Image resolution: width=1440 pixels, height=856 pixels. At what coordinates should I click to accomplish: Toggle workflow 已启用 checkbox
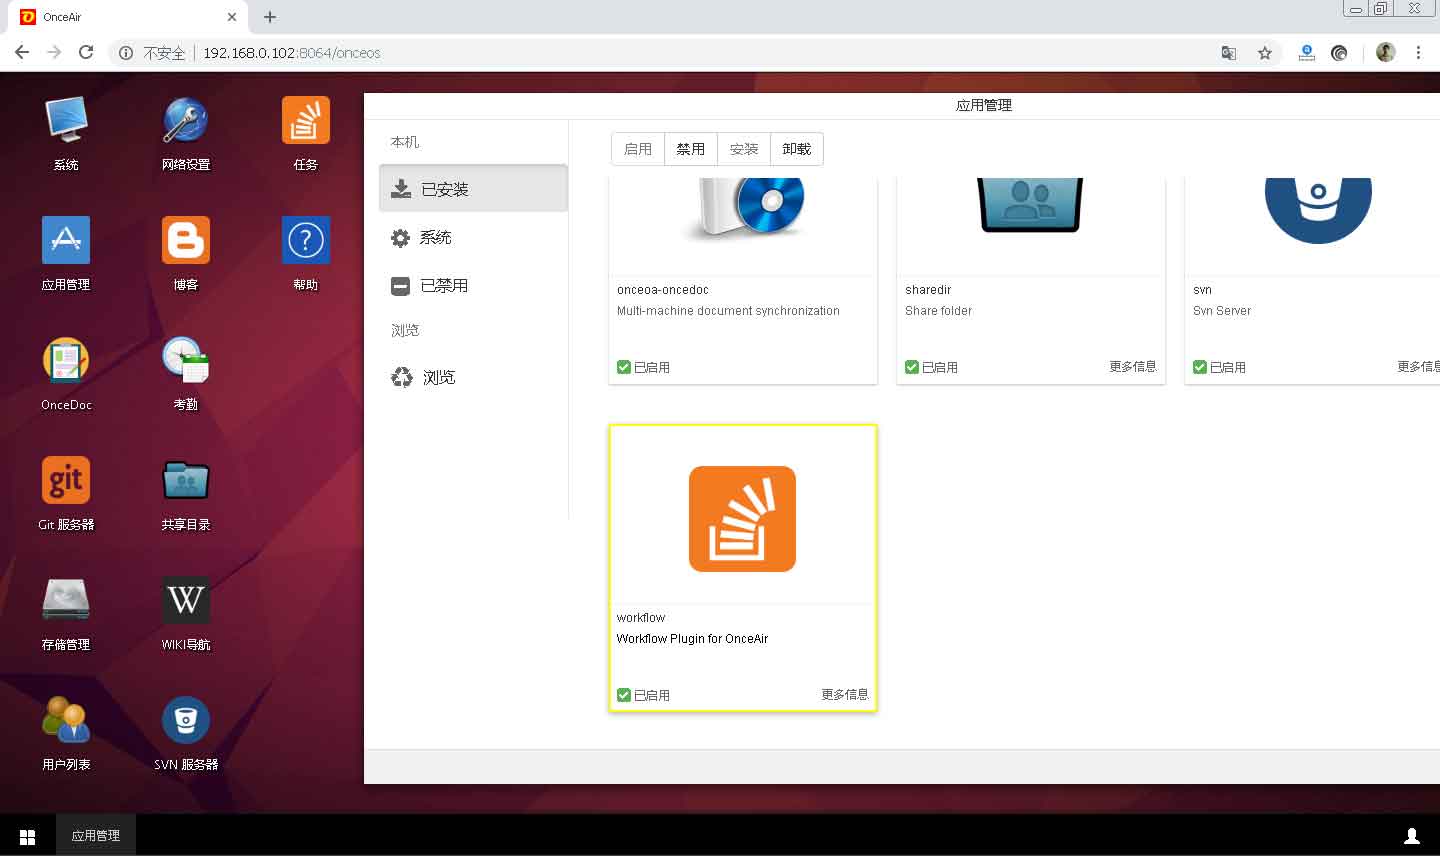[624, 695]
